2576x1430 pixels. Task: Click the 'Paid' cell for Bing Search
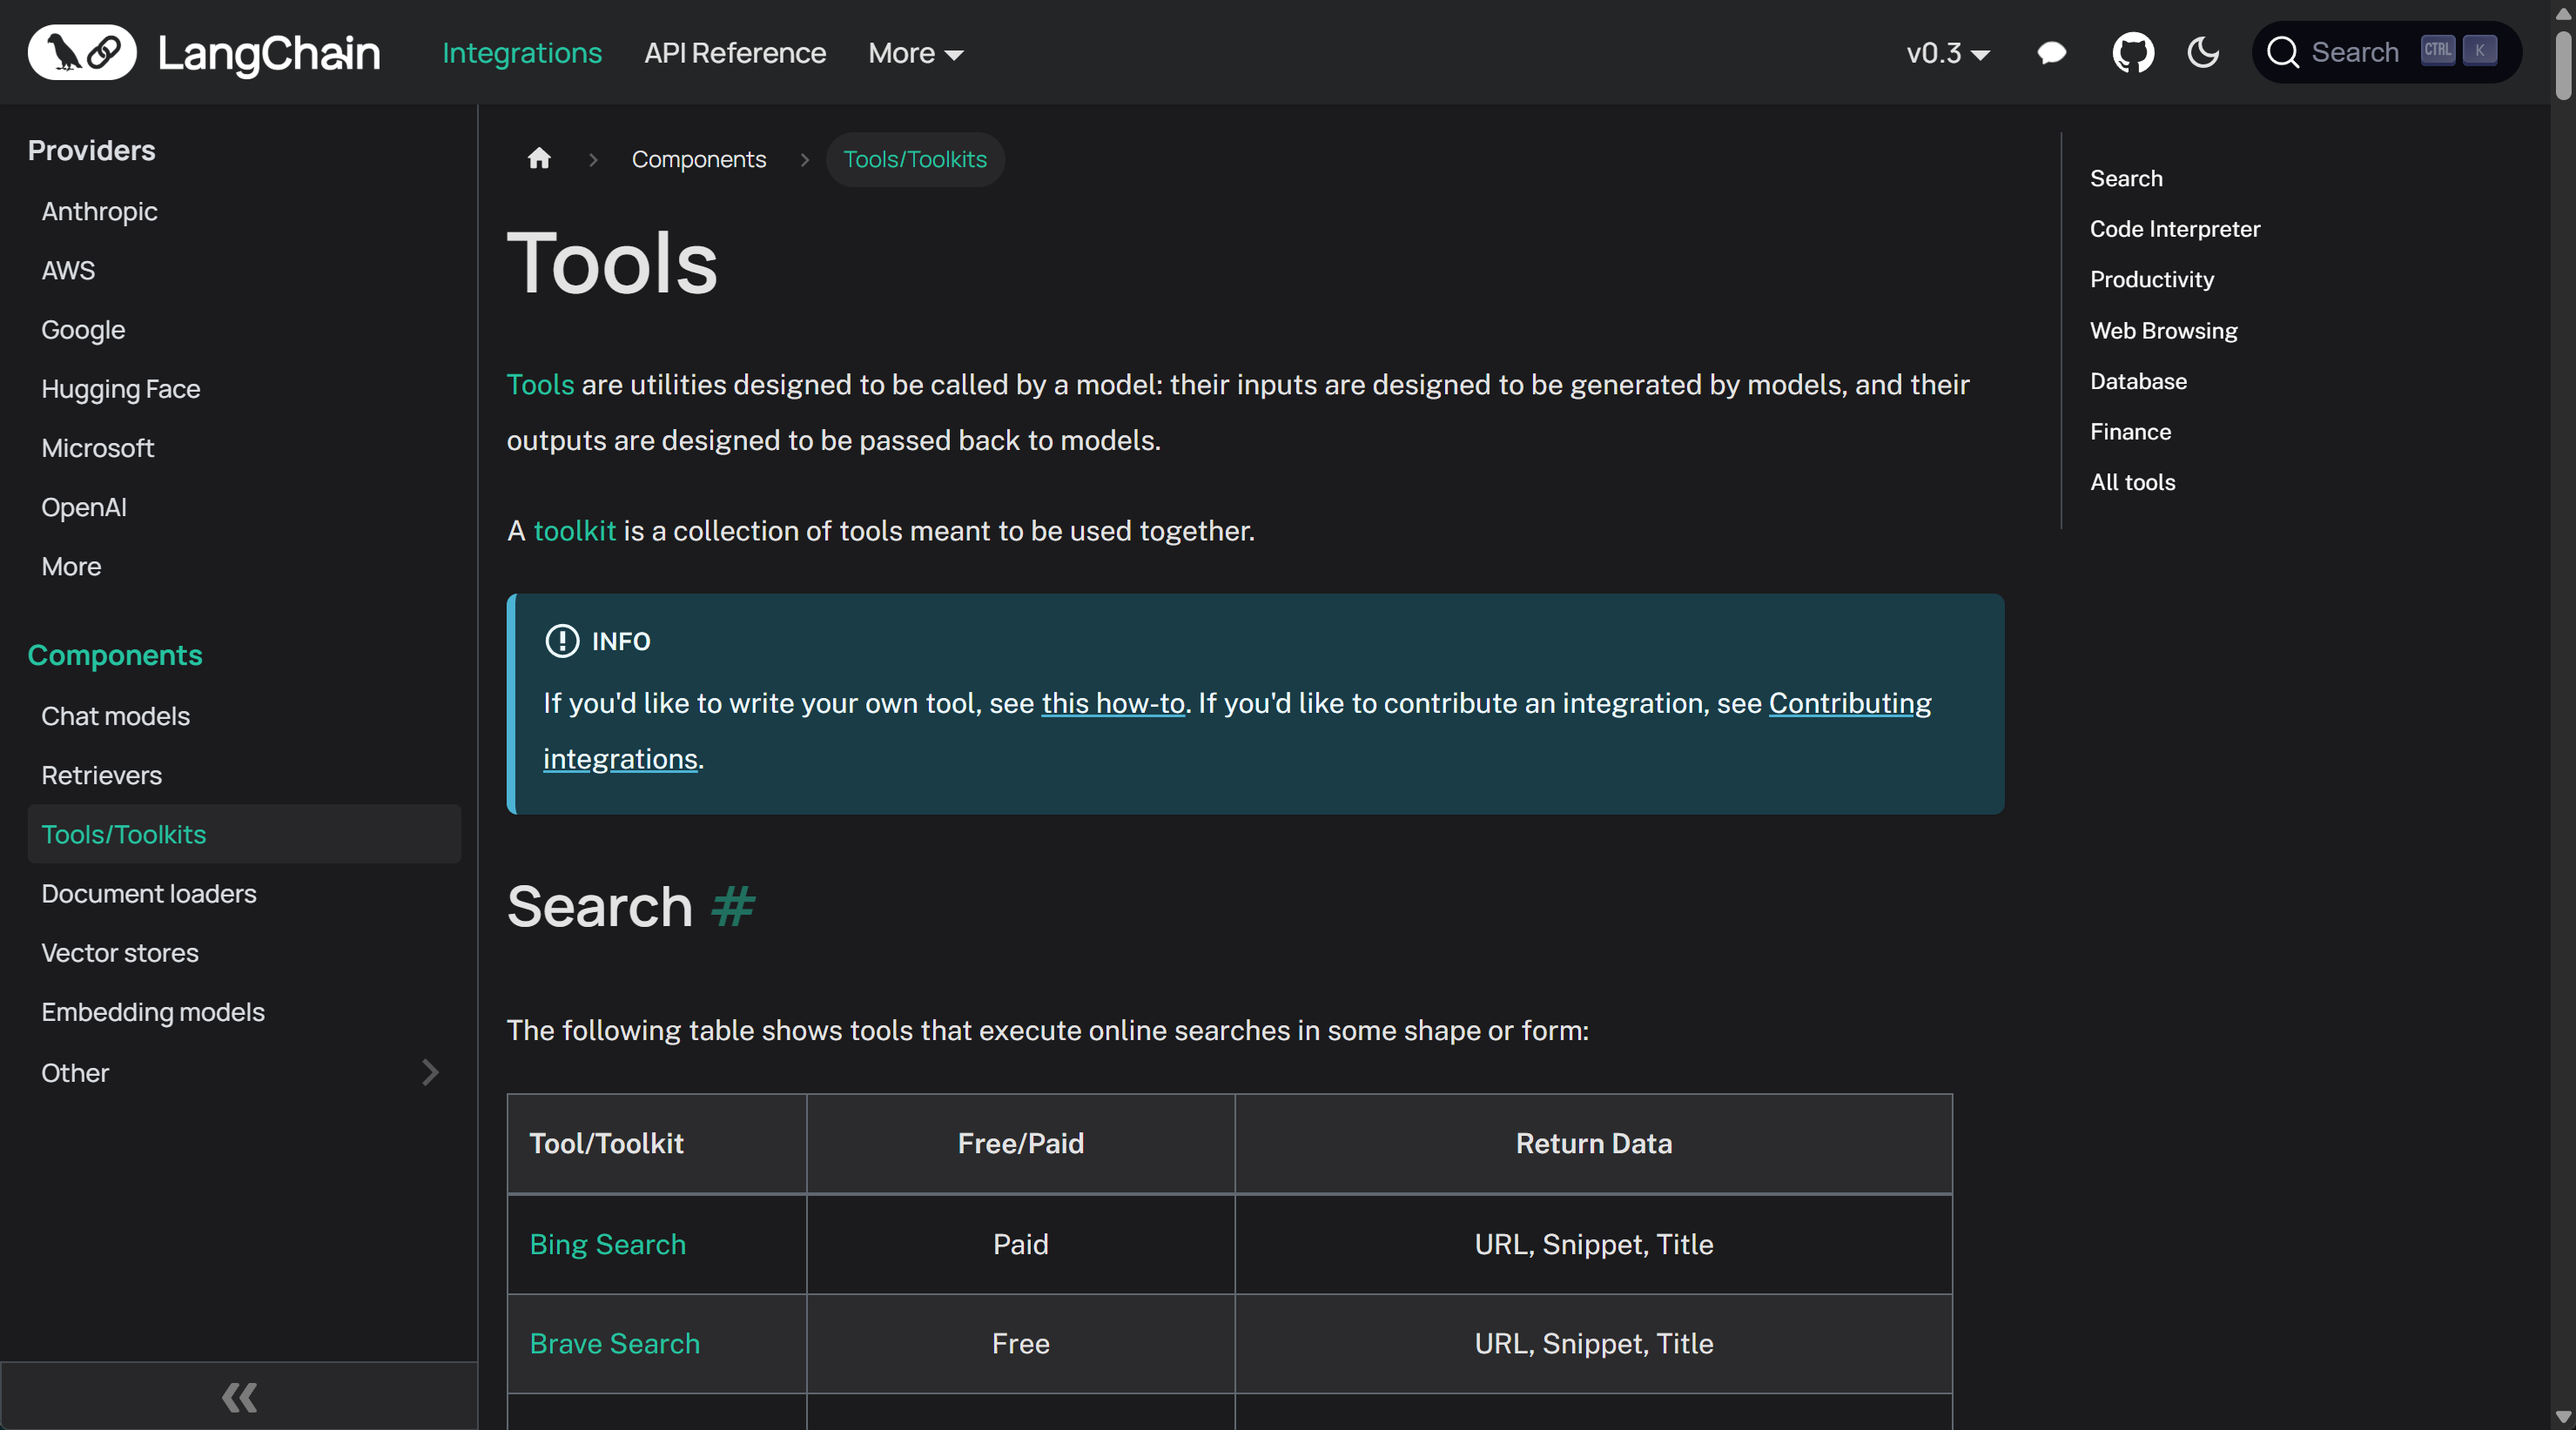[1021, 1244]
